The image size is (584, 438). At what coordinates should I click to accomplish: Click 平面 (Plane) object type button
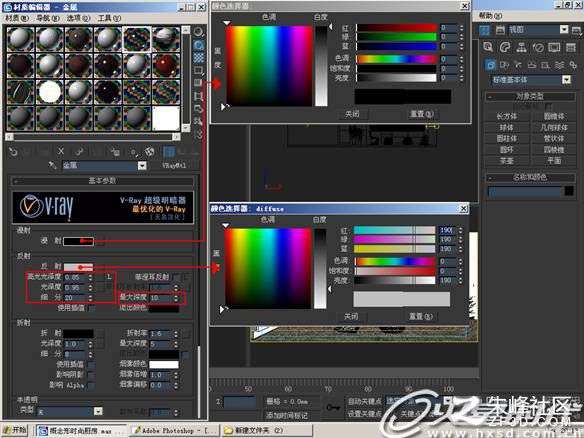coord(554,161)
